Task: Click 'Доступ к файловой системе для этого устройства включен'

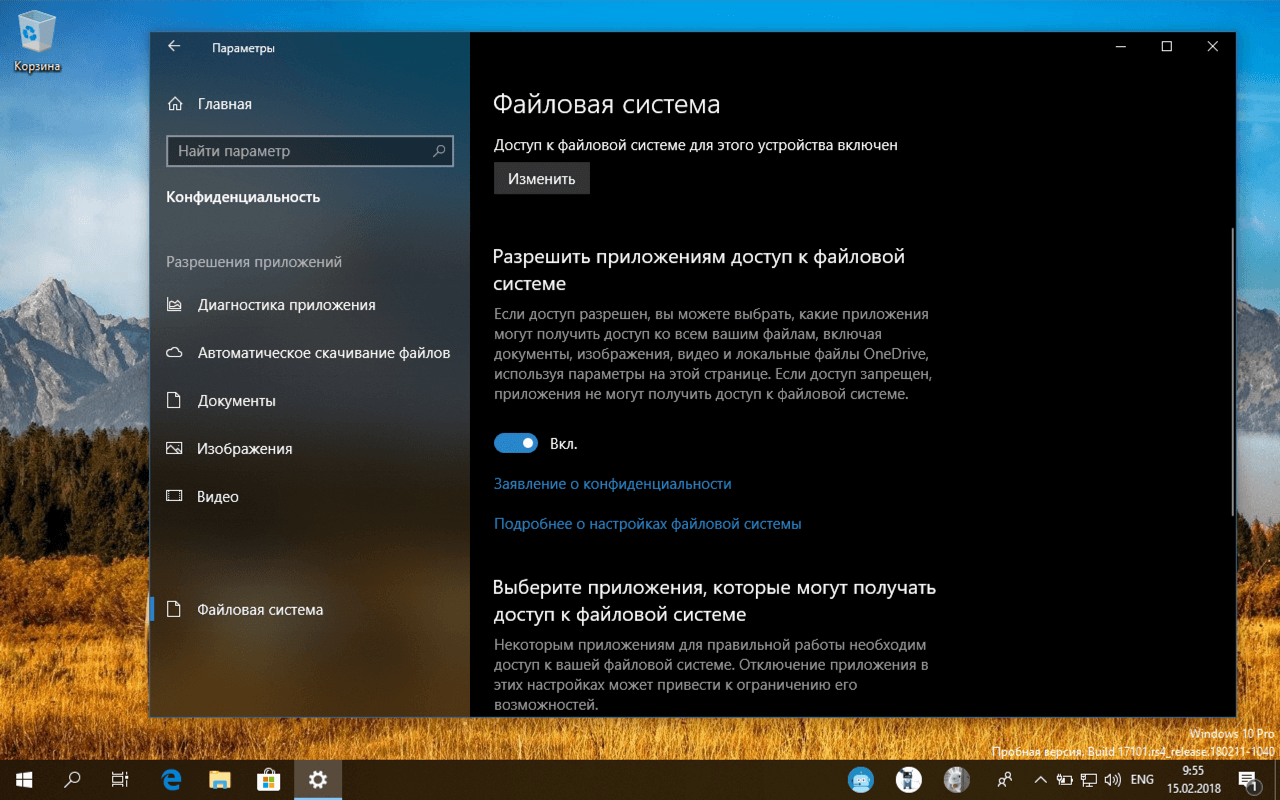Action: tap(696, 145)
